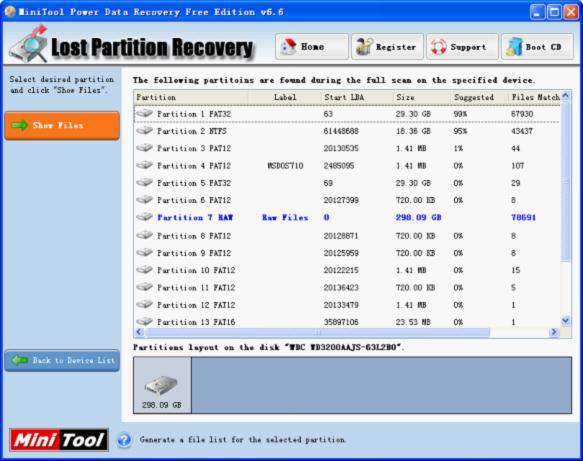This screenshot has height=461, width=583.
Task: Click the vertical scrollbar thumb of the list
Action: [566, 181]
